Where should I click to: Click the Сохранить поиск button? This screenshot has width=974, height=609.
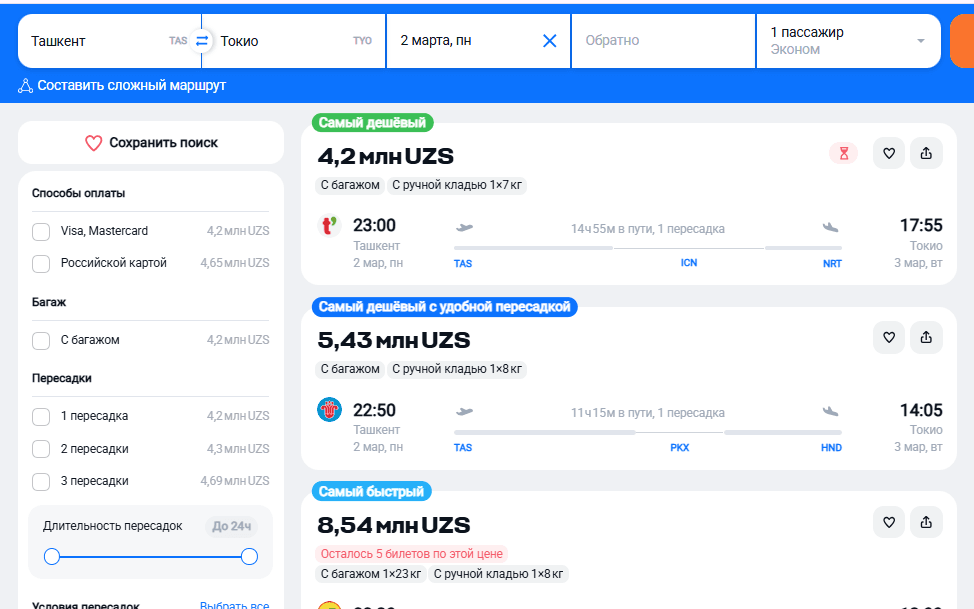pyautogui.click(x=151, y=143)
